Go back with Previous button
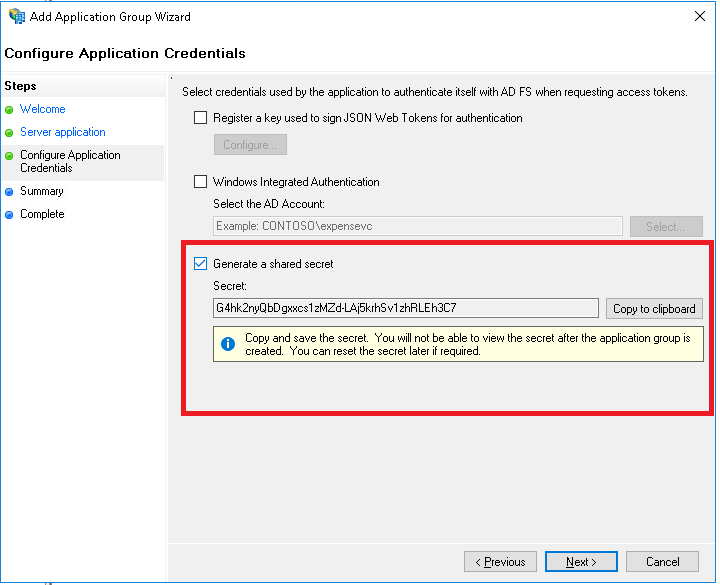The image size is (720, 585). (x=500, y=562)
